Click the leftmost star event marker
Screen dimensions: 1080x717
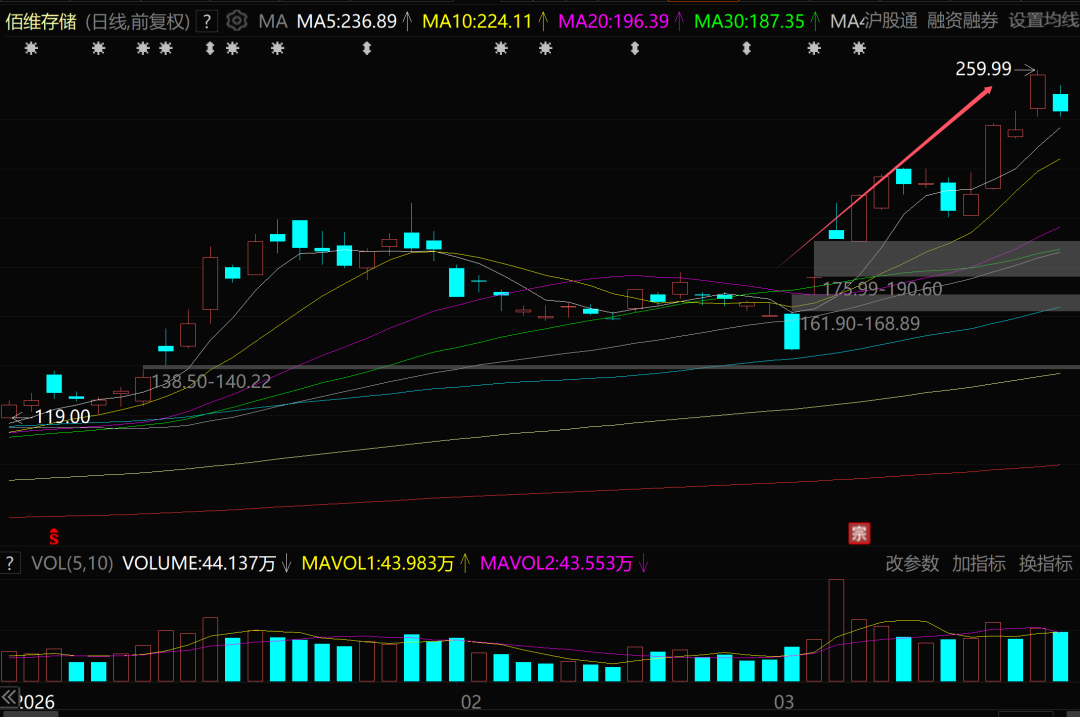coord(31,48)
